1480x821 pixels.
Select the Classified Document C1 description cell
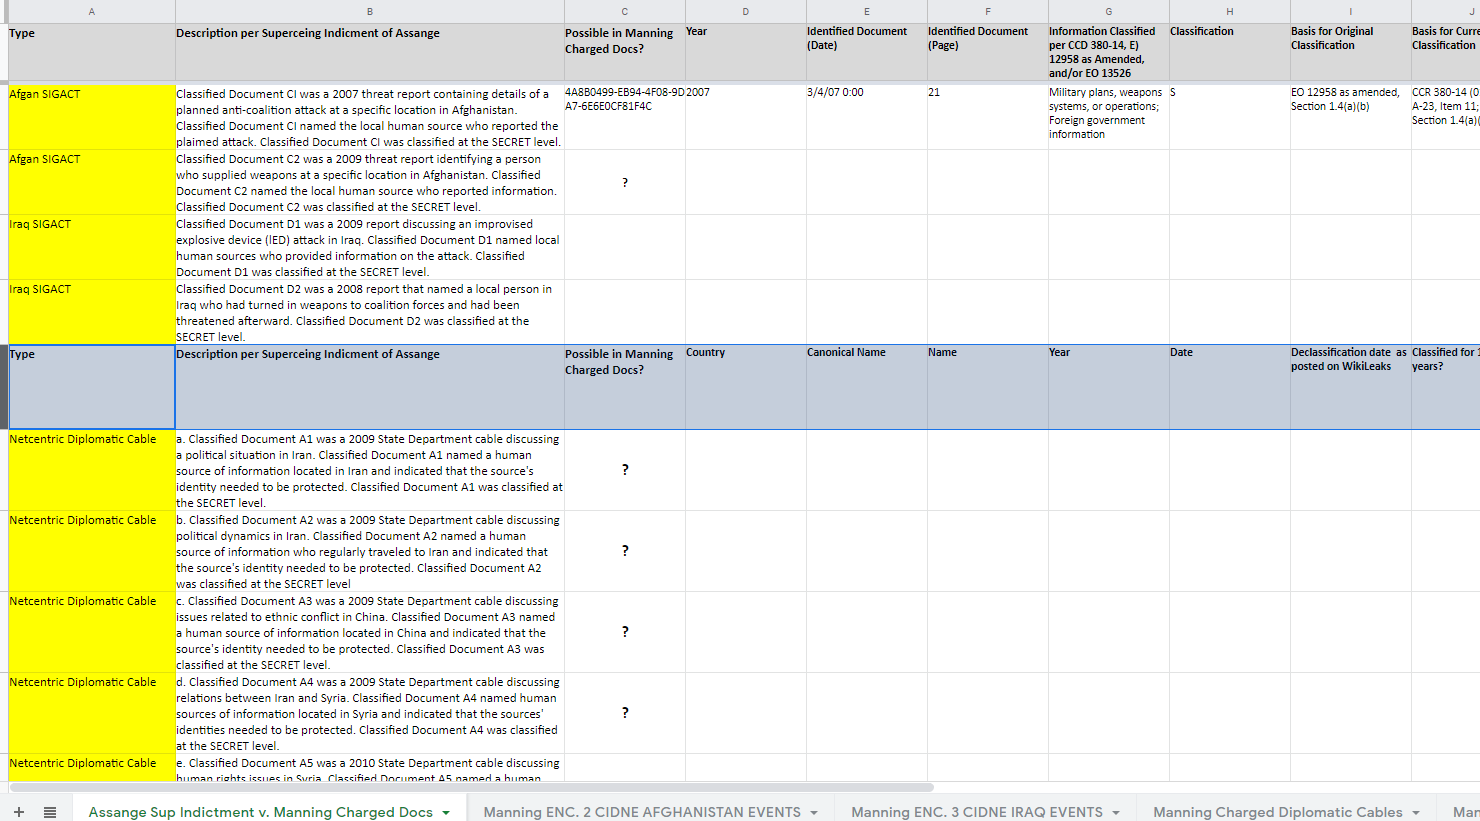coord(370,117)
